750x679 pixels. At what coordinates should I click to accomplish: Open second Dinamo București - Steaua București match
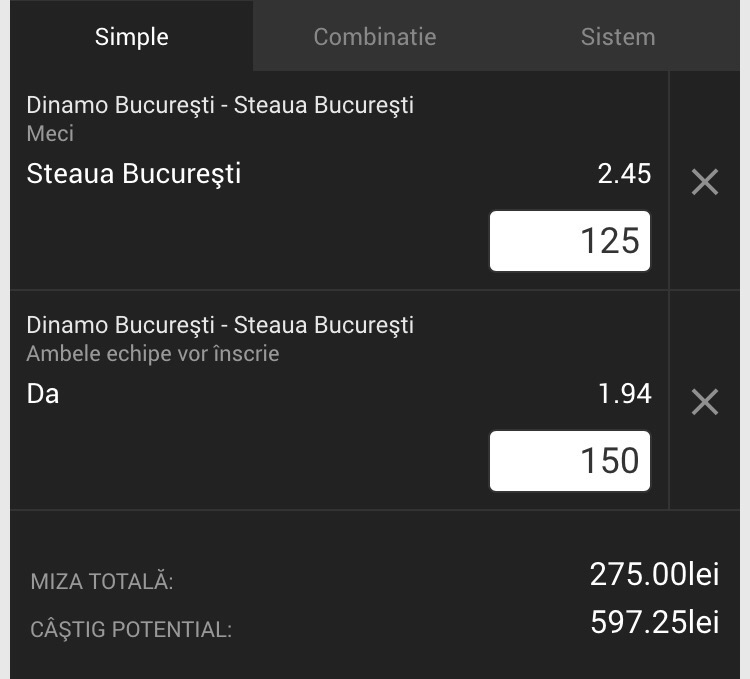(220, 325)
